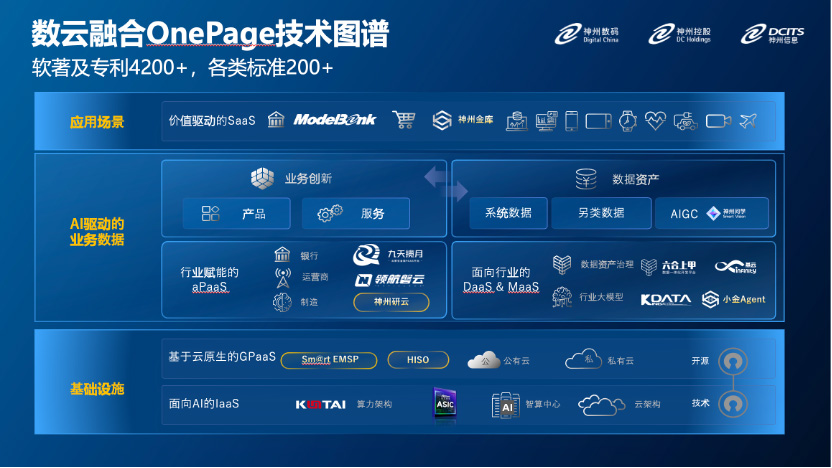
Task: Select the 服务 gear button
Action: pyautogui.click(x=355, y=213)
